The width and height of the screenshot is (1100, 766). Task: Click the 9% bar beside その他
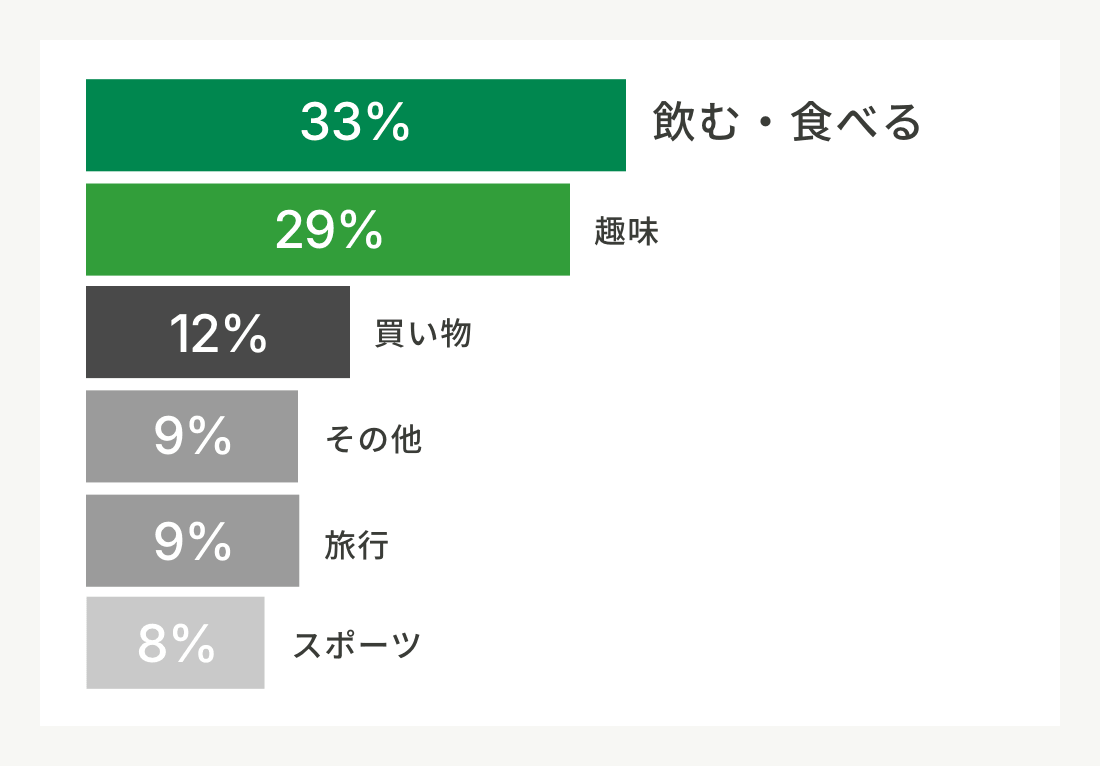click(x=192, y=436)
